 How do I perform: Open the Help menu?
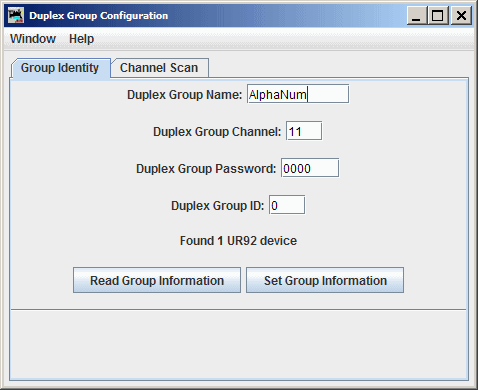(81, 39)
